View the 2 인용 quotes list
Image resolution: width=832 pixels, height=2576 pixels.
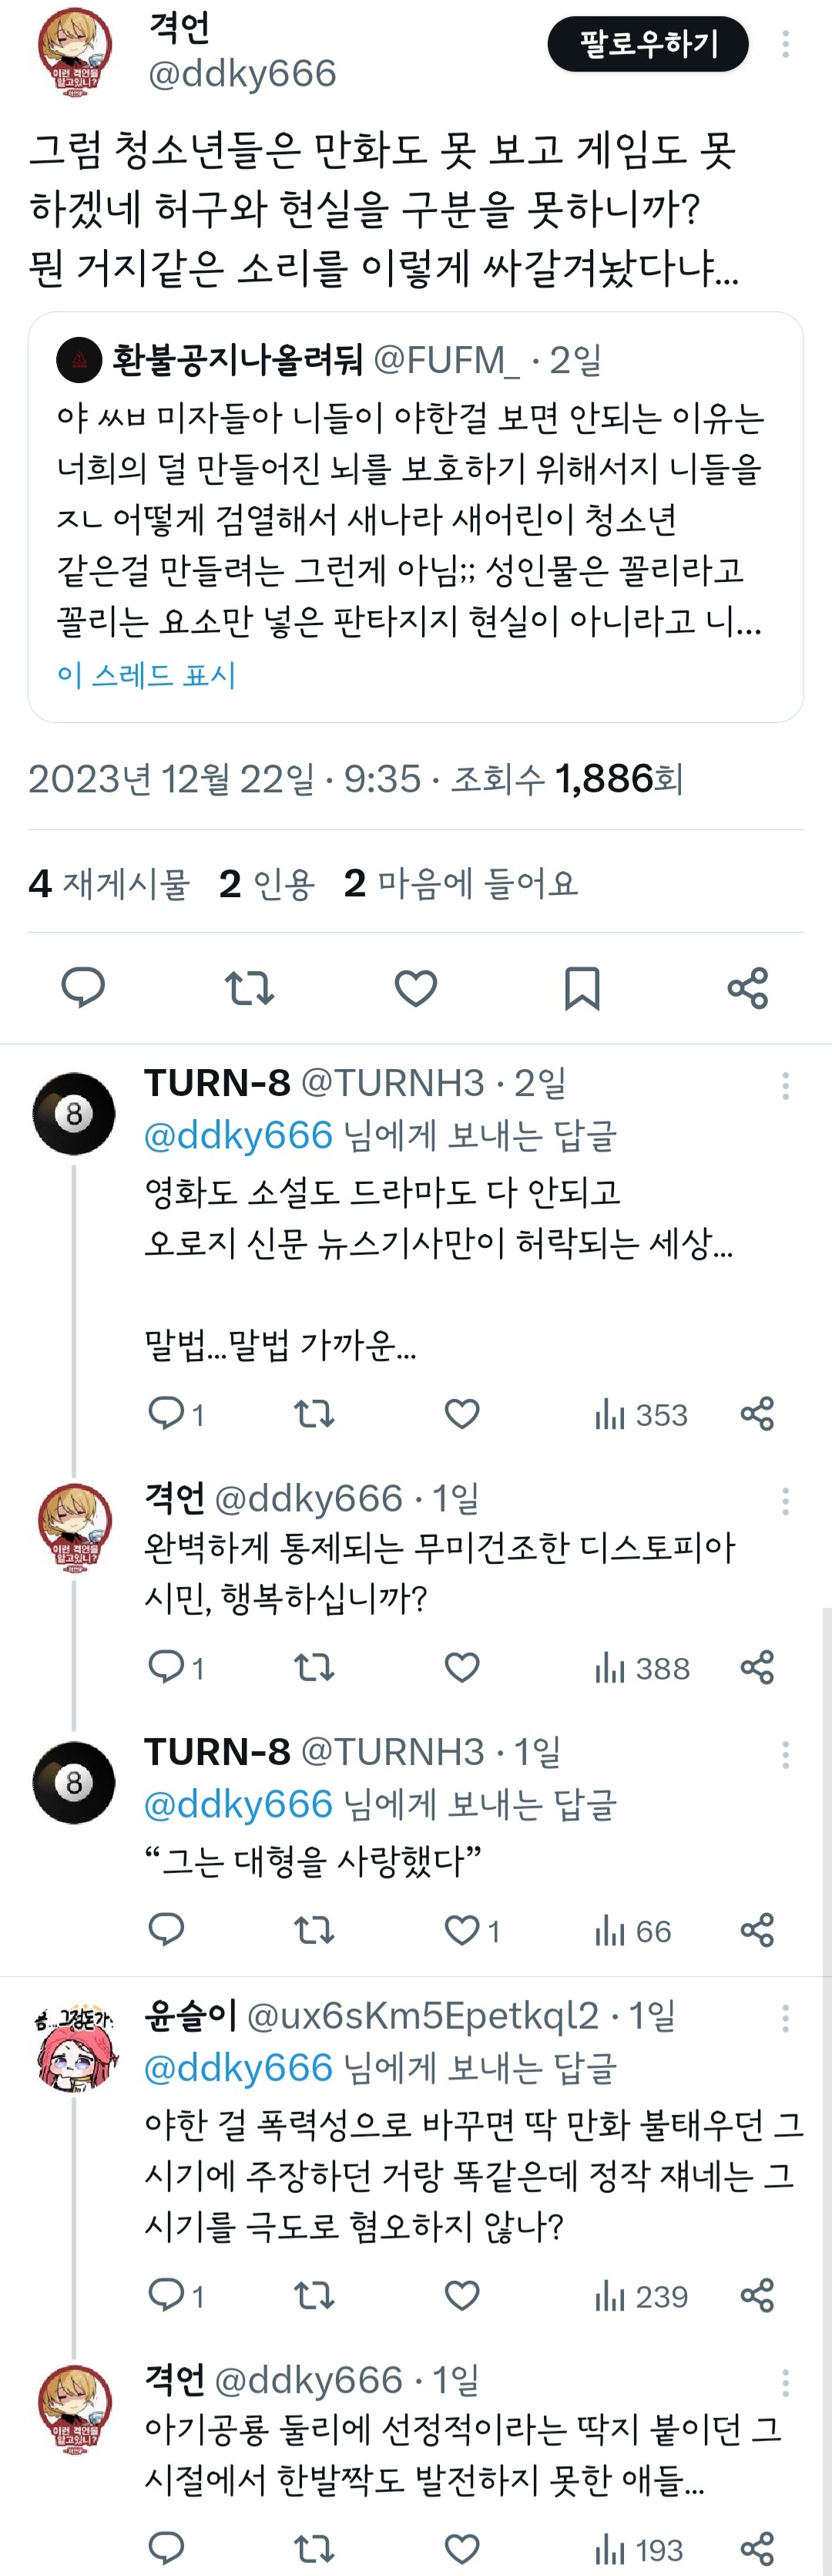[267, 883]
